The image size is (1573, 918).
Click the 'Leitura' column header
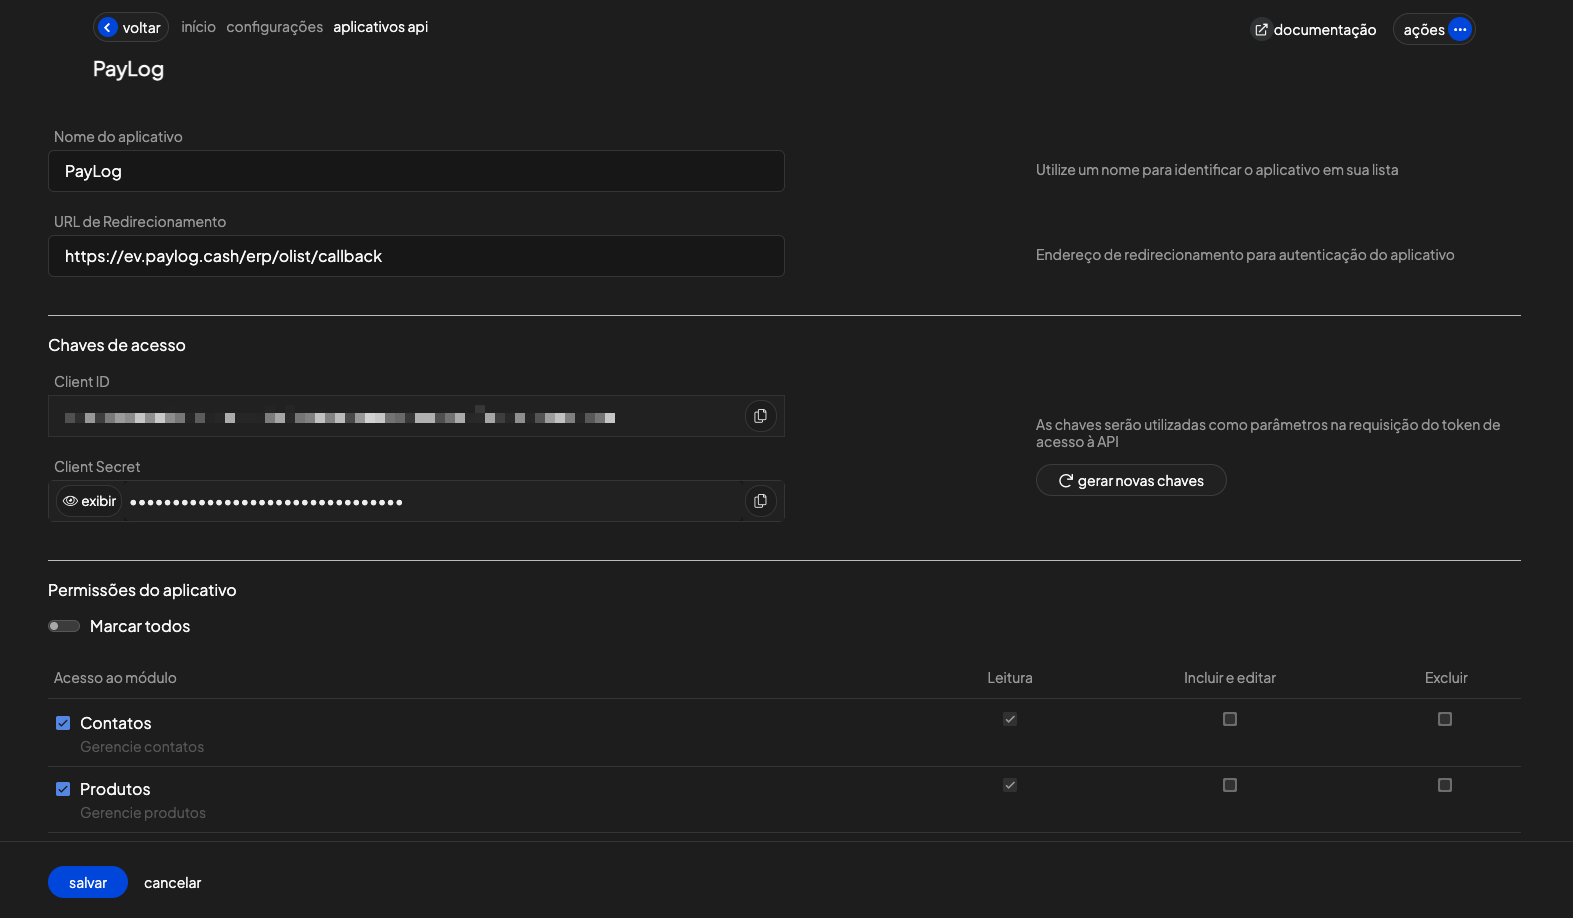tap(1010, 678)
